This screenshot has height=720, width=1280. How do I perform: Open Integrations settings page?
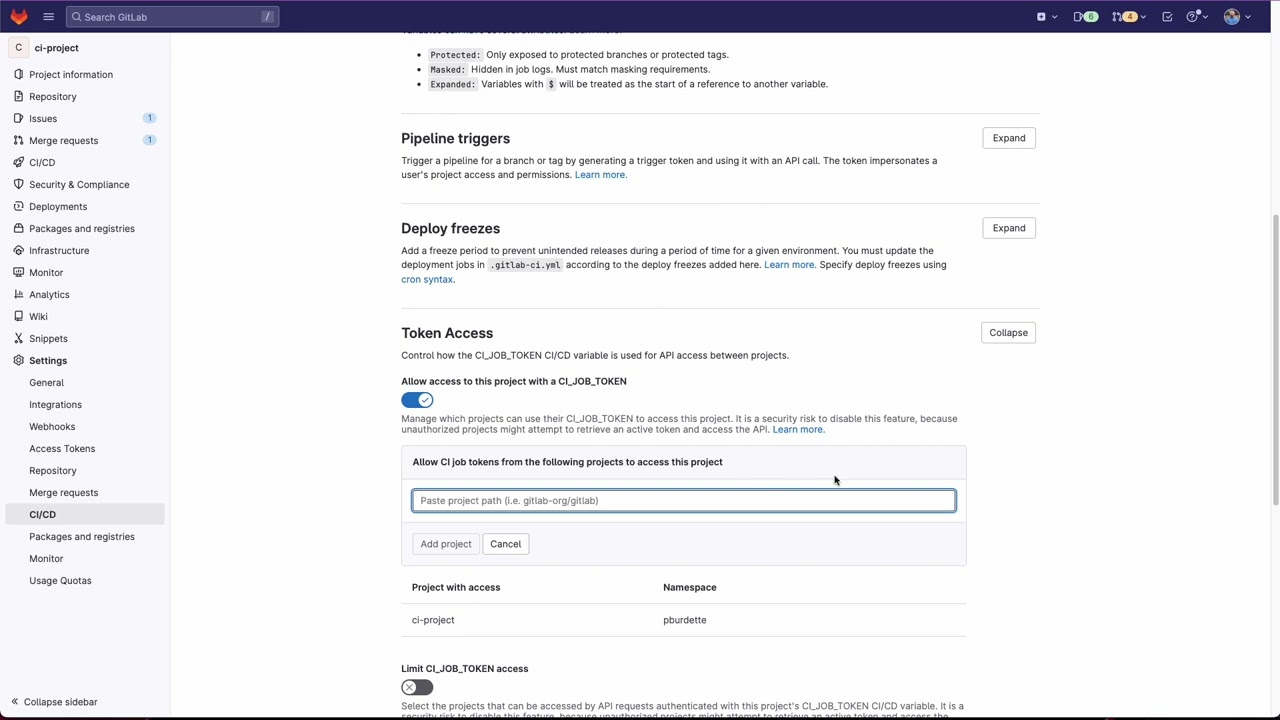coord(55,404)
